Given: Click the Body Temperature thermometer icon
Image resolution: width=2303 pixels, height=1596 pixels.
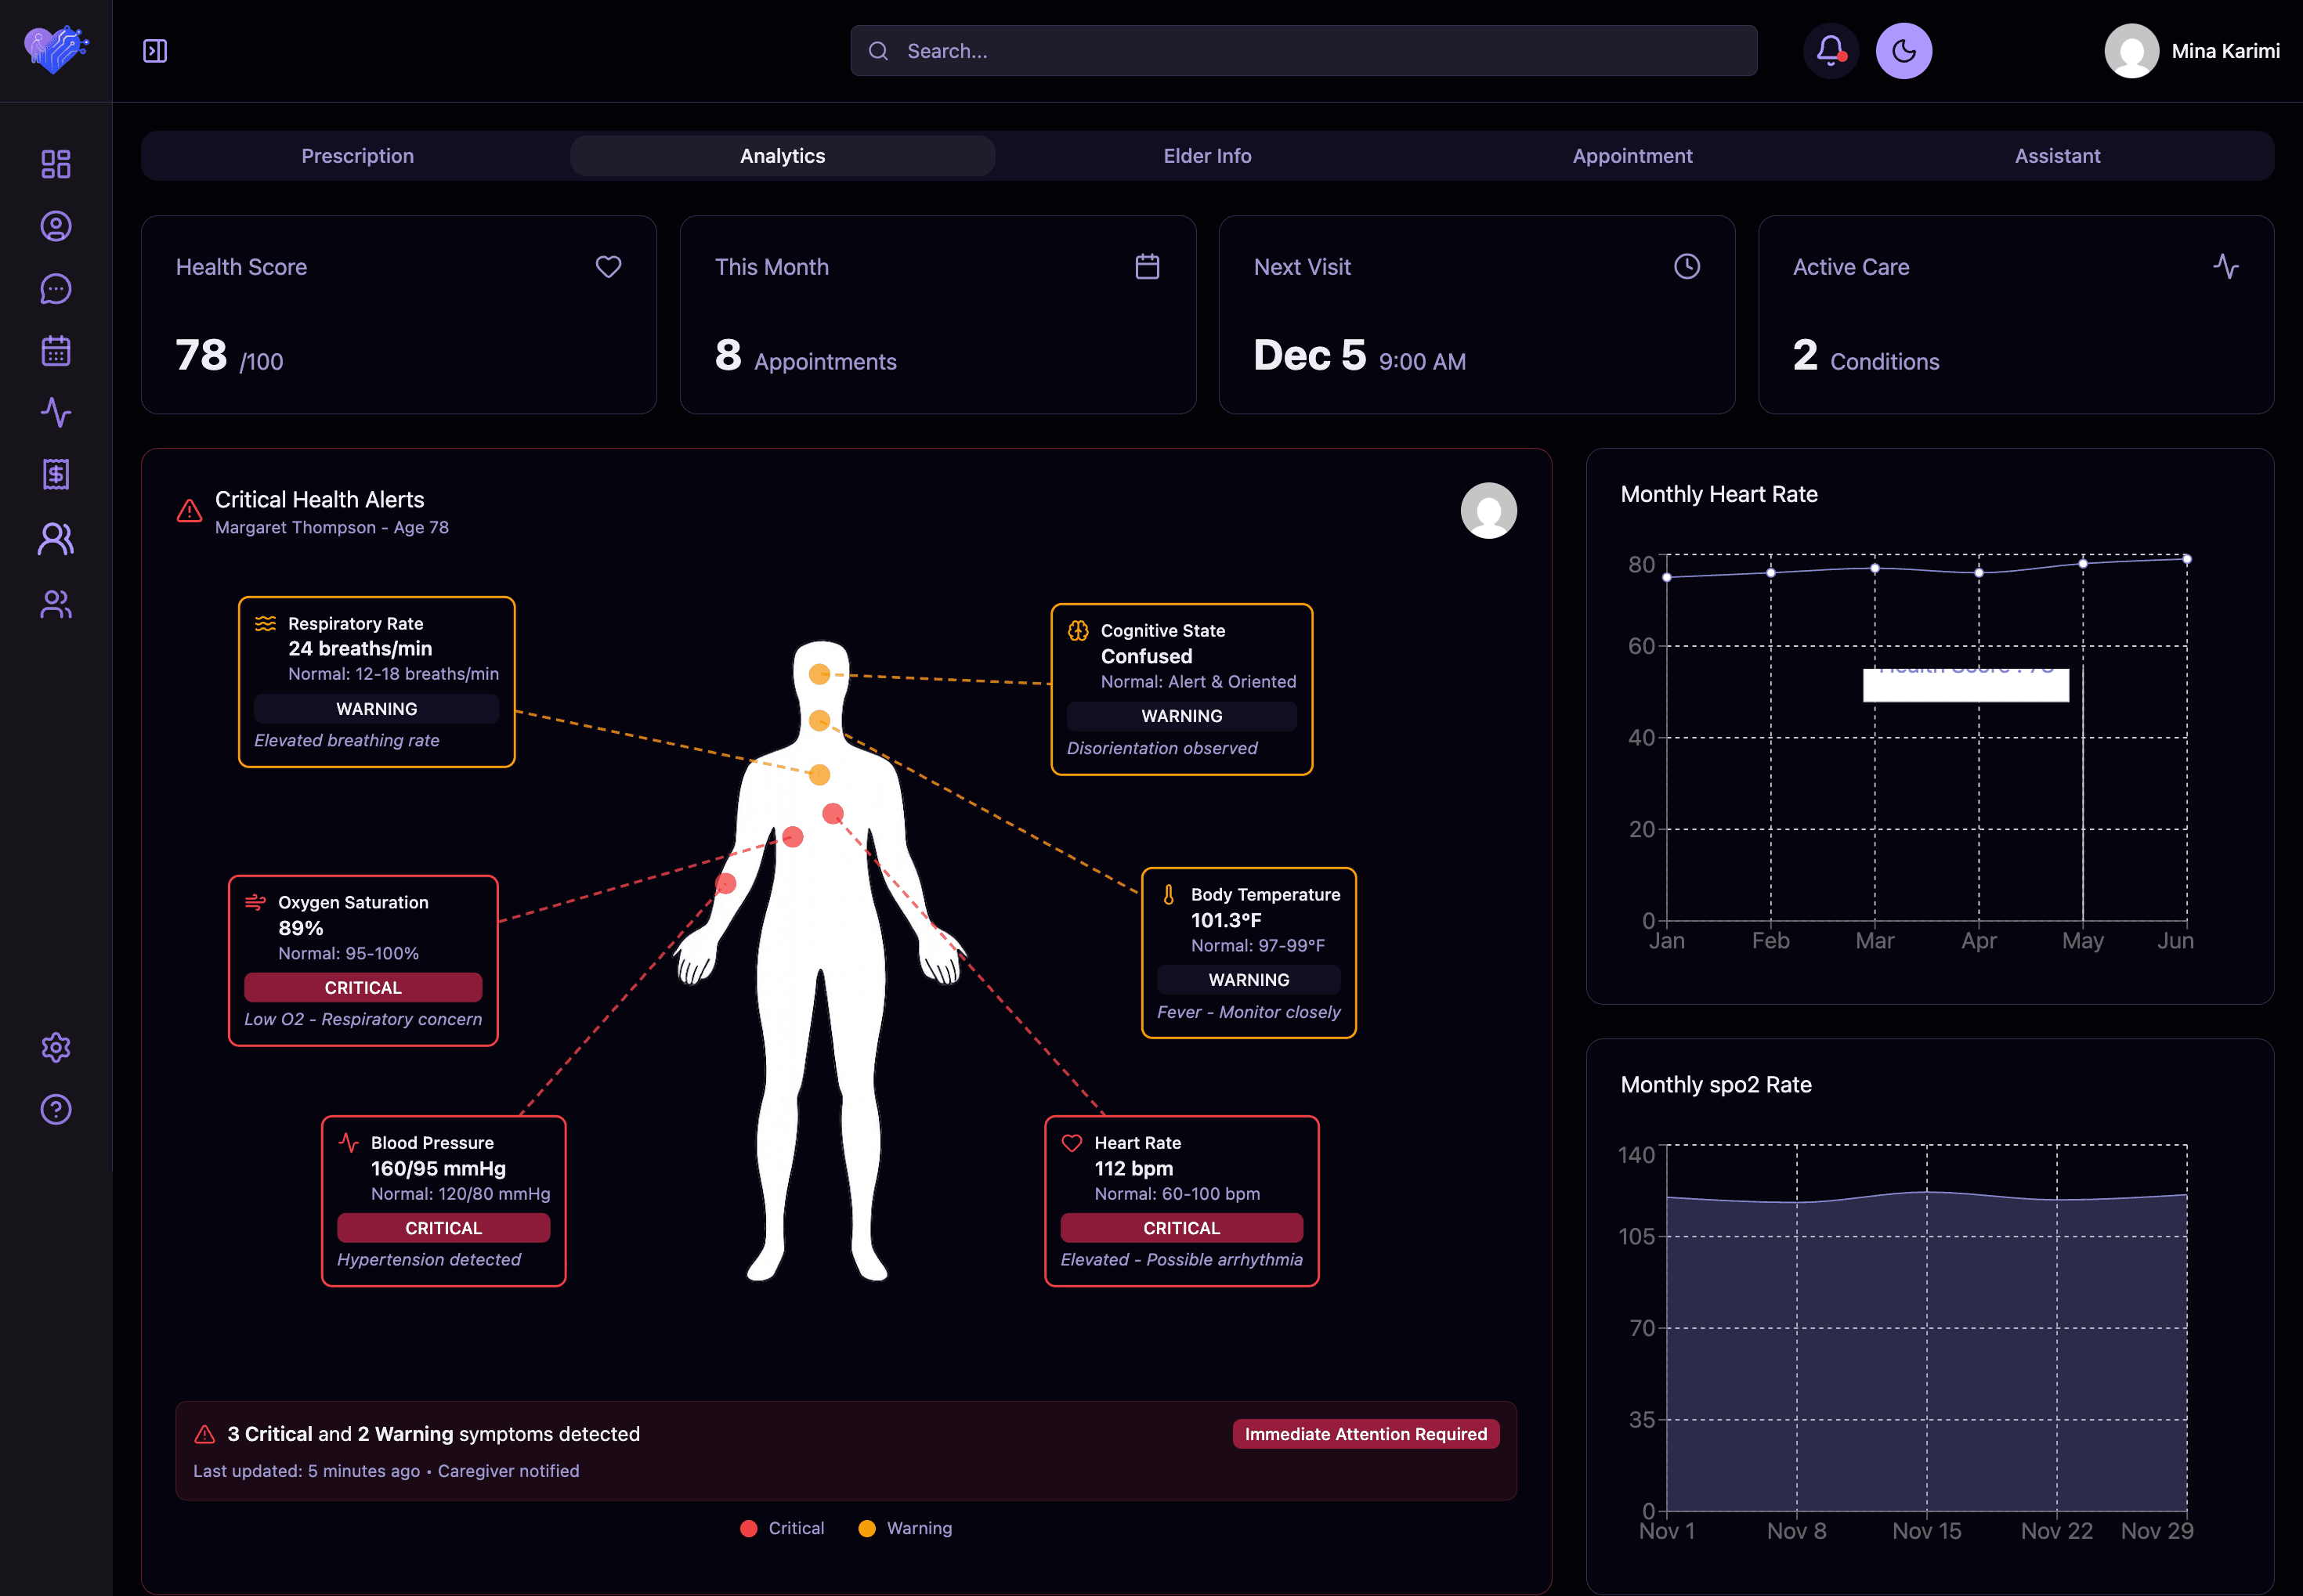Looking at the screenshot, I should pos(1168,894).
